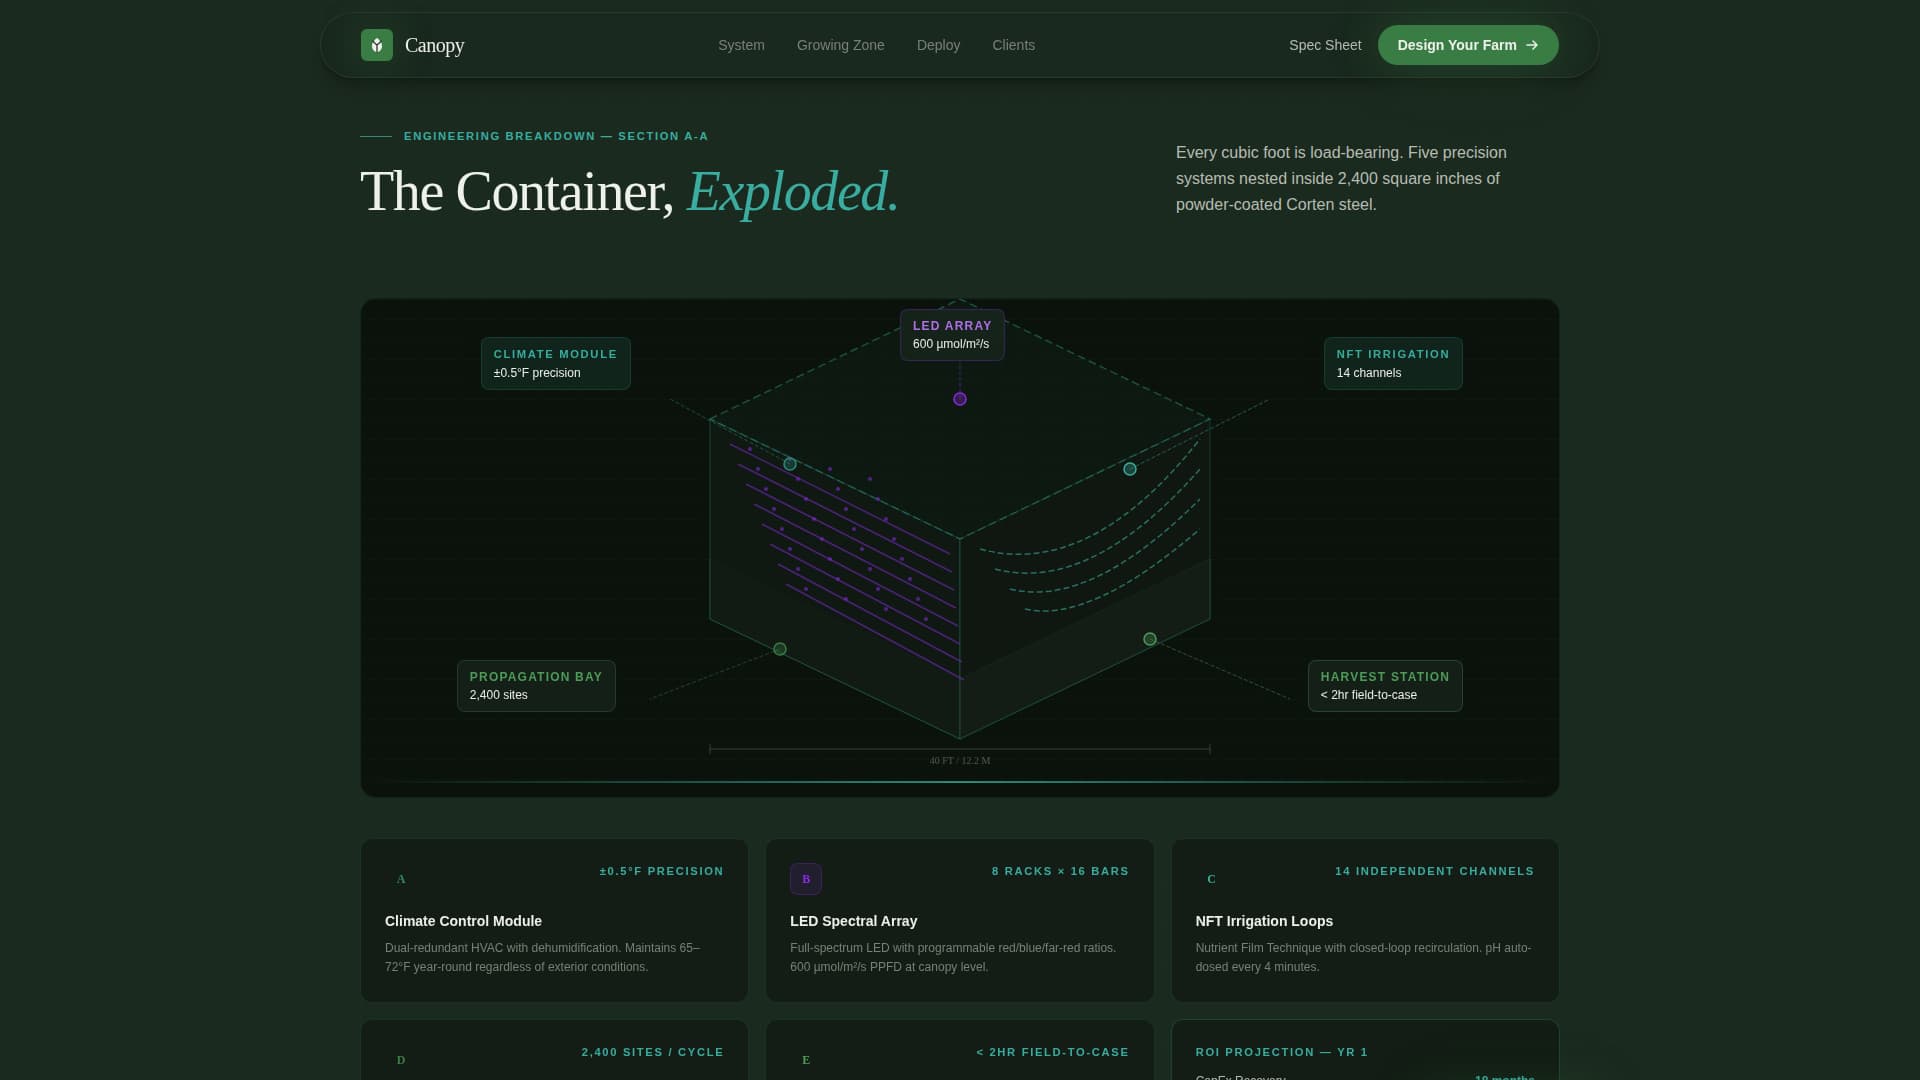This screenshot has height=1080, width=1920.
Task: Select the Propagation Bay callout label
Action: click(536, 686)
